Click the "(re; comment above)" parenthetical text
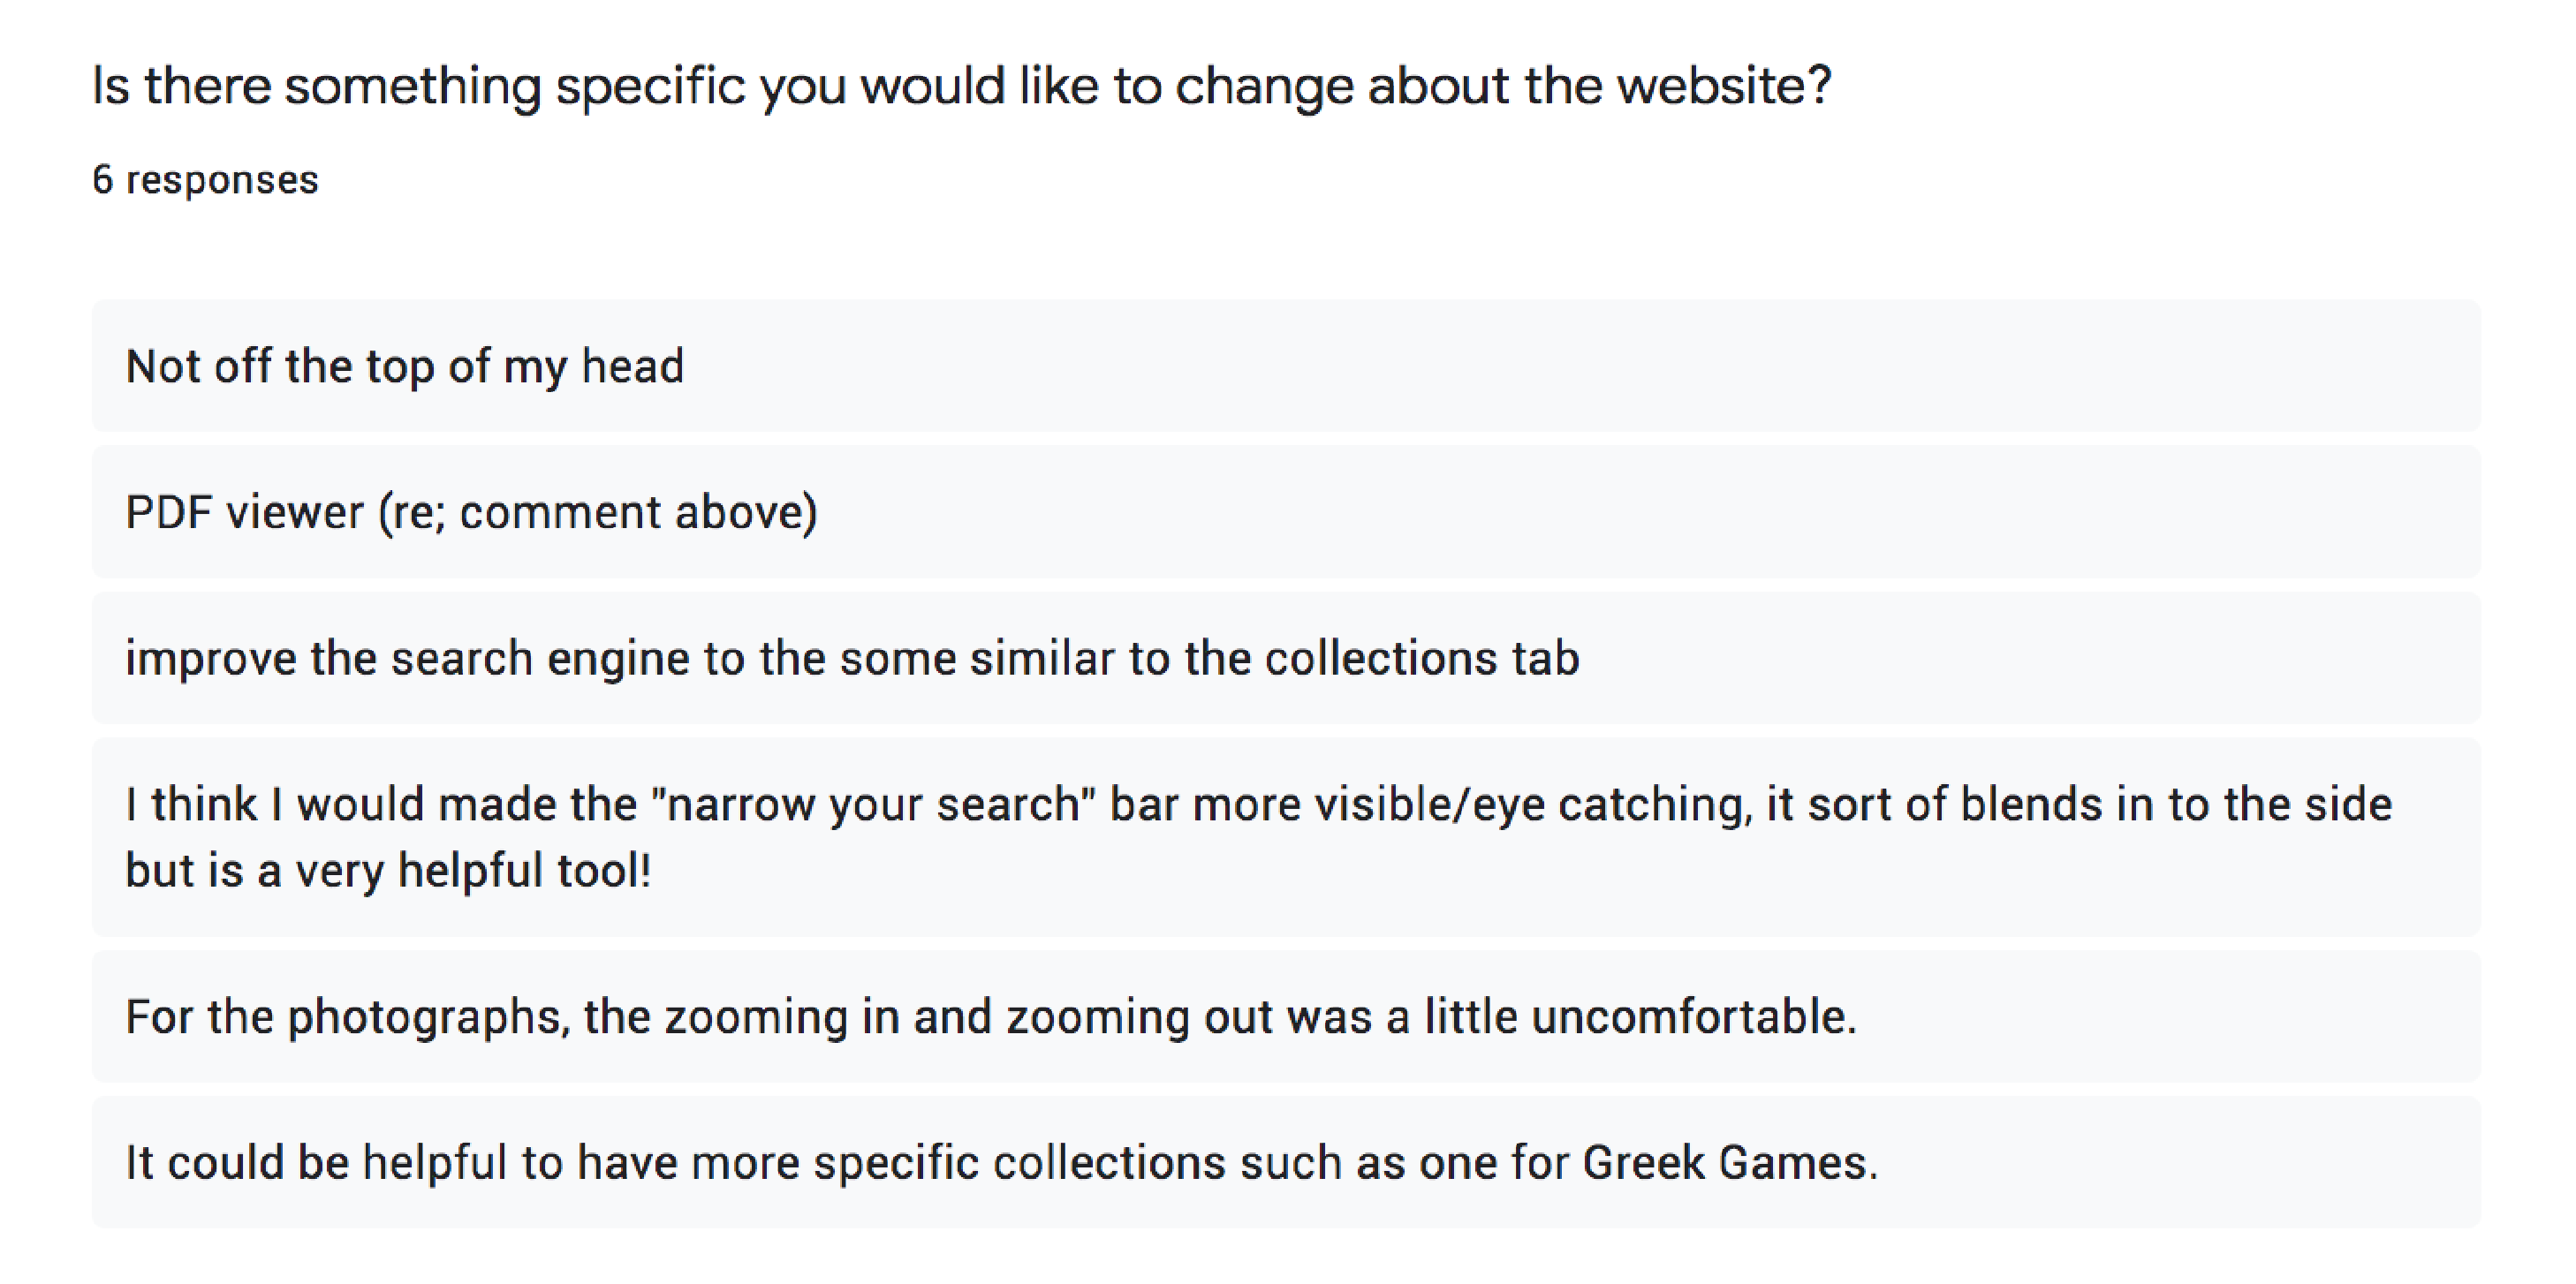Image resolution: width=2576 pixels, height=1284 pixels. click(x=597, y=512)
